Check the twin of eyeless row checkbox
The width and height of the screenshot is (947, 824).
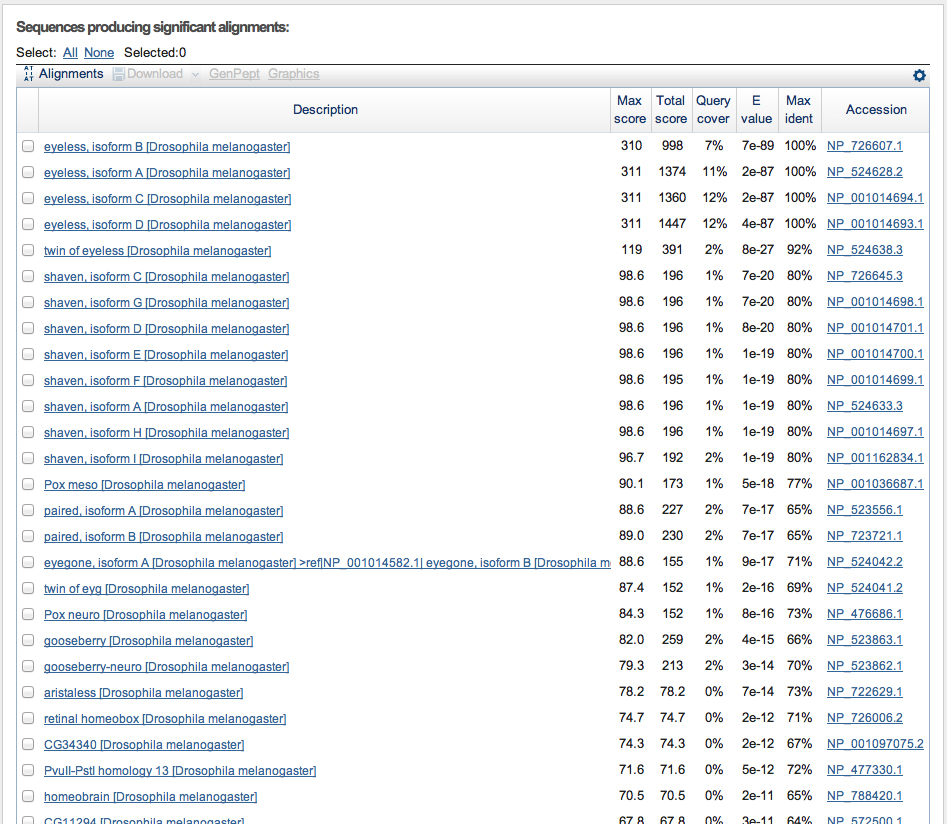28,250
